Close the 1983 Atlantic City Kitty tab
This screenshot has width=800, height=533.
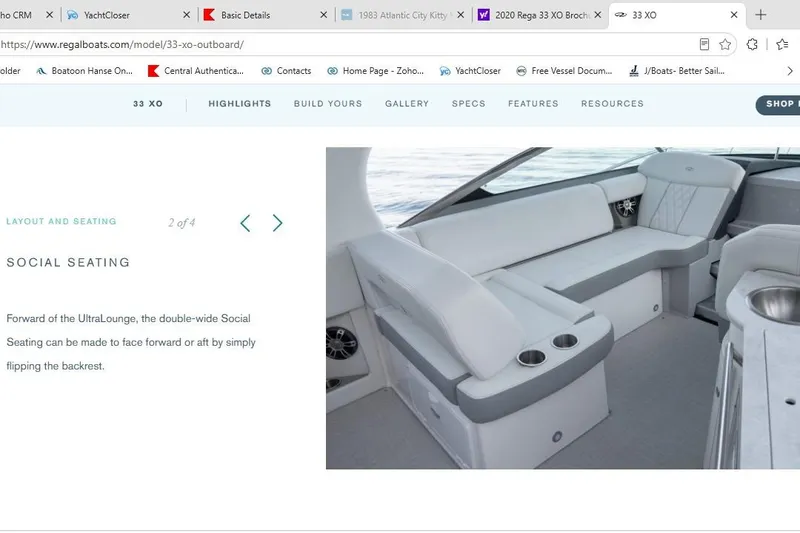pos(461,15)
